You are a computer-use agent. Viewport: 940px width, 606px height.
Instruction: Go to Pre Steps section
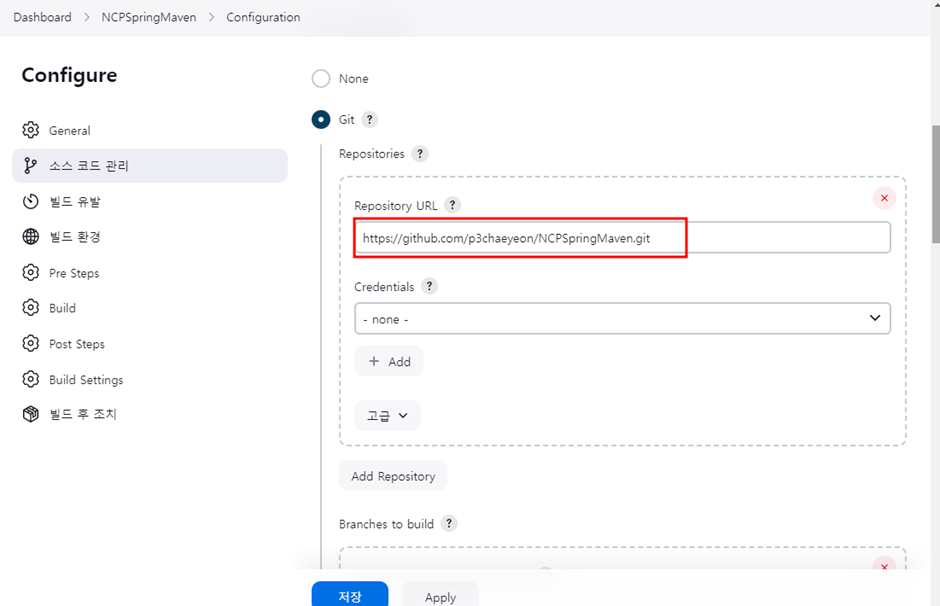click(x=150, y=273)
